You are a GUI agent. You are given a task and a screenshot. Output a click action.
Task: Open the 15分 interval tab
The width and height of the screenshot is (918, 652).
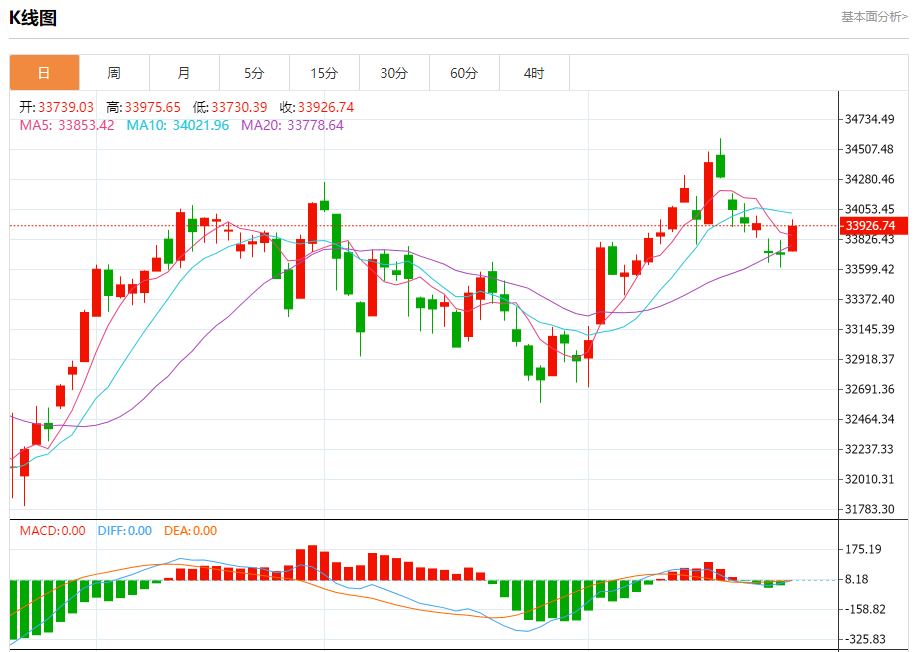click(x=324, y=73)
